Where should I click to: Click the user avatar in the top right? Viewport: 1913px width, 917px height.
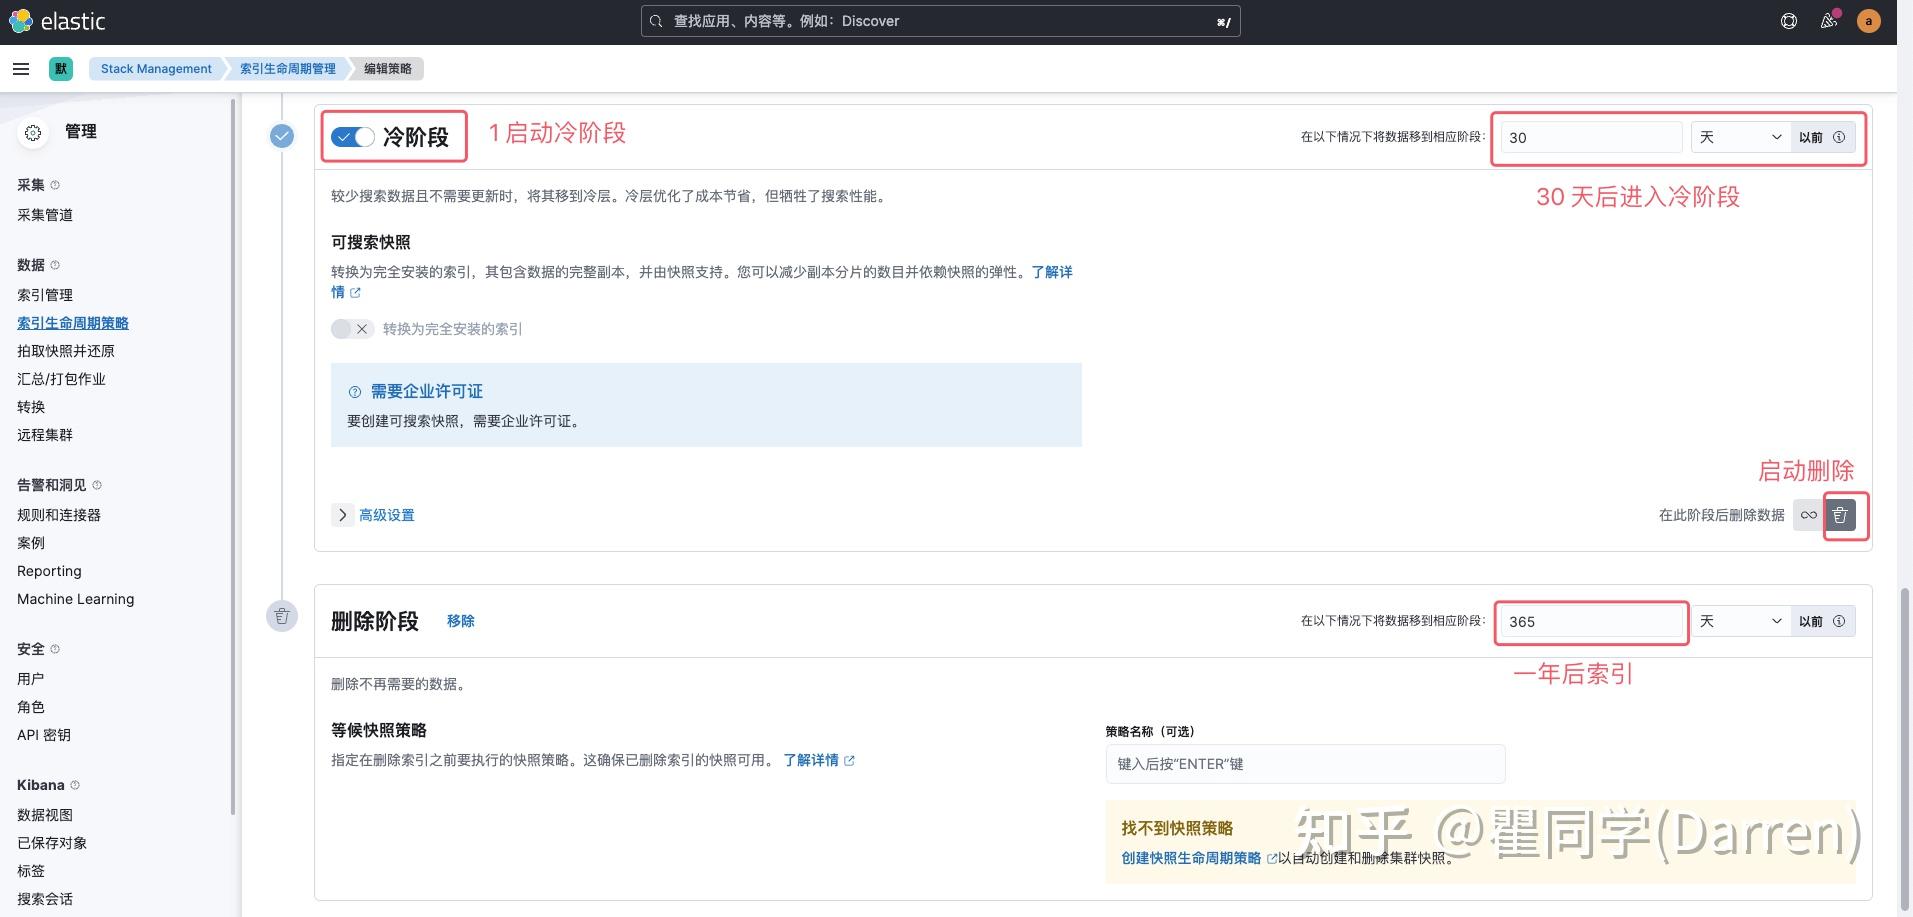click(1869, 20)
